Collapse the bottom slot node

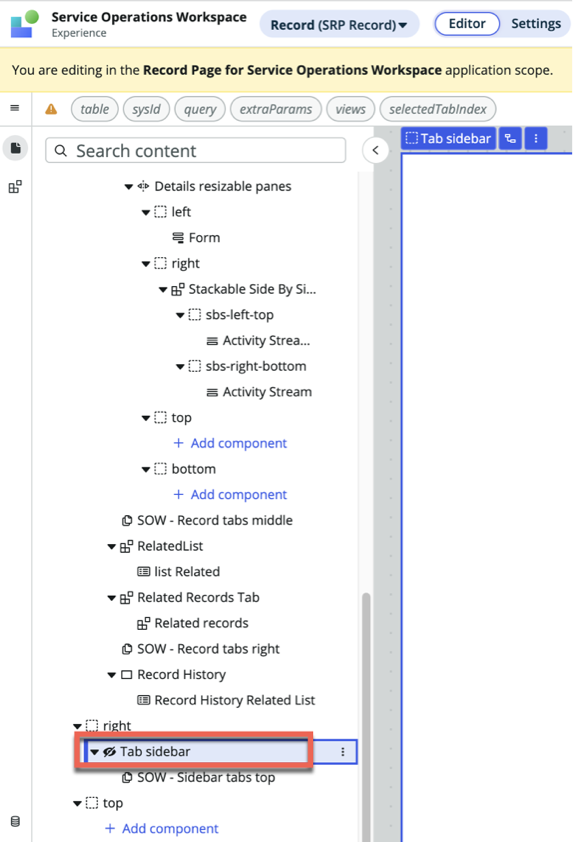145,469
